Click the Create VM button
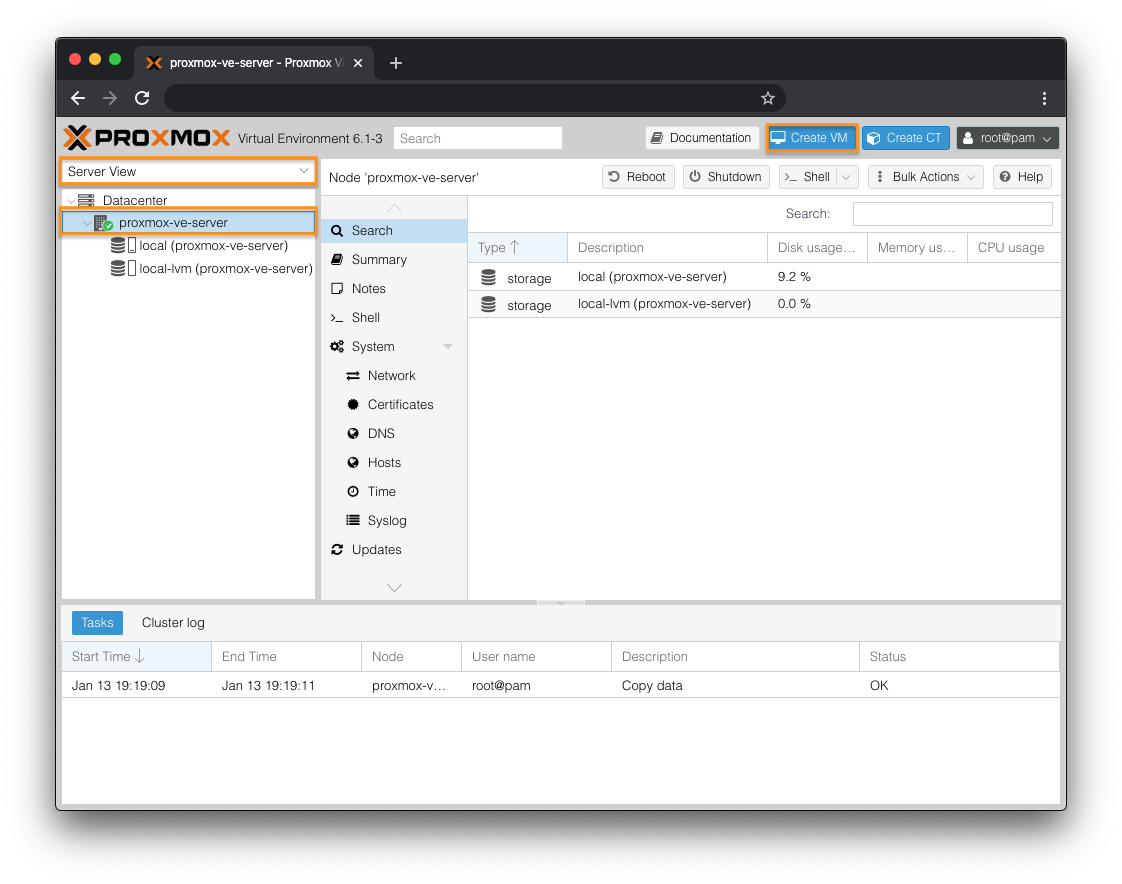The height and width of the screenshot is (884, 1122). point(811,137)
